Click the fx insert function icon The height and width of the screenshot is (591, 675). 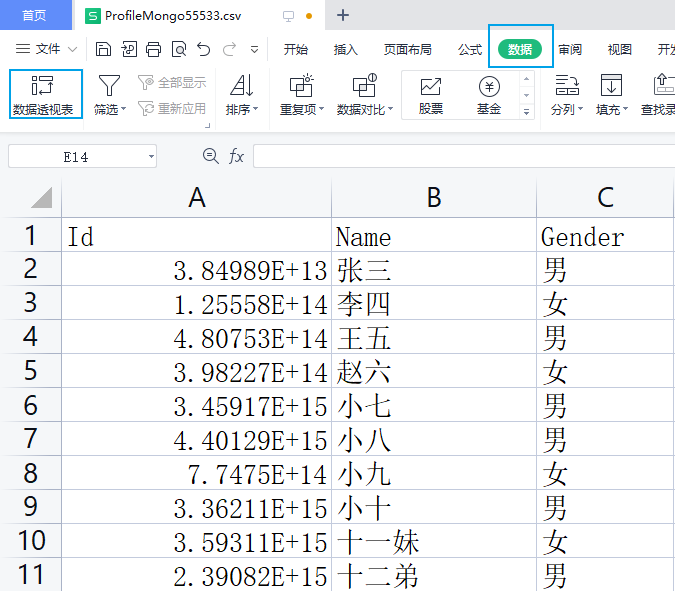pos(237,156)
